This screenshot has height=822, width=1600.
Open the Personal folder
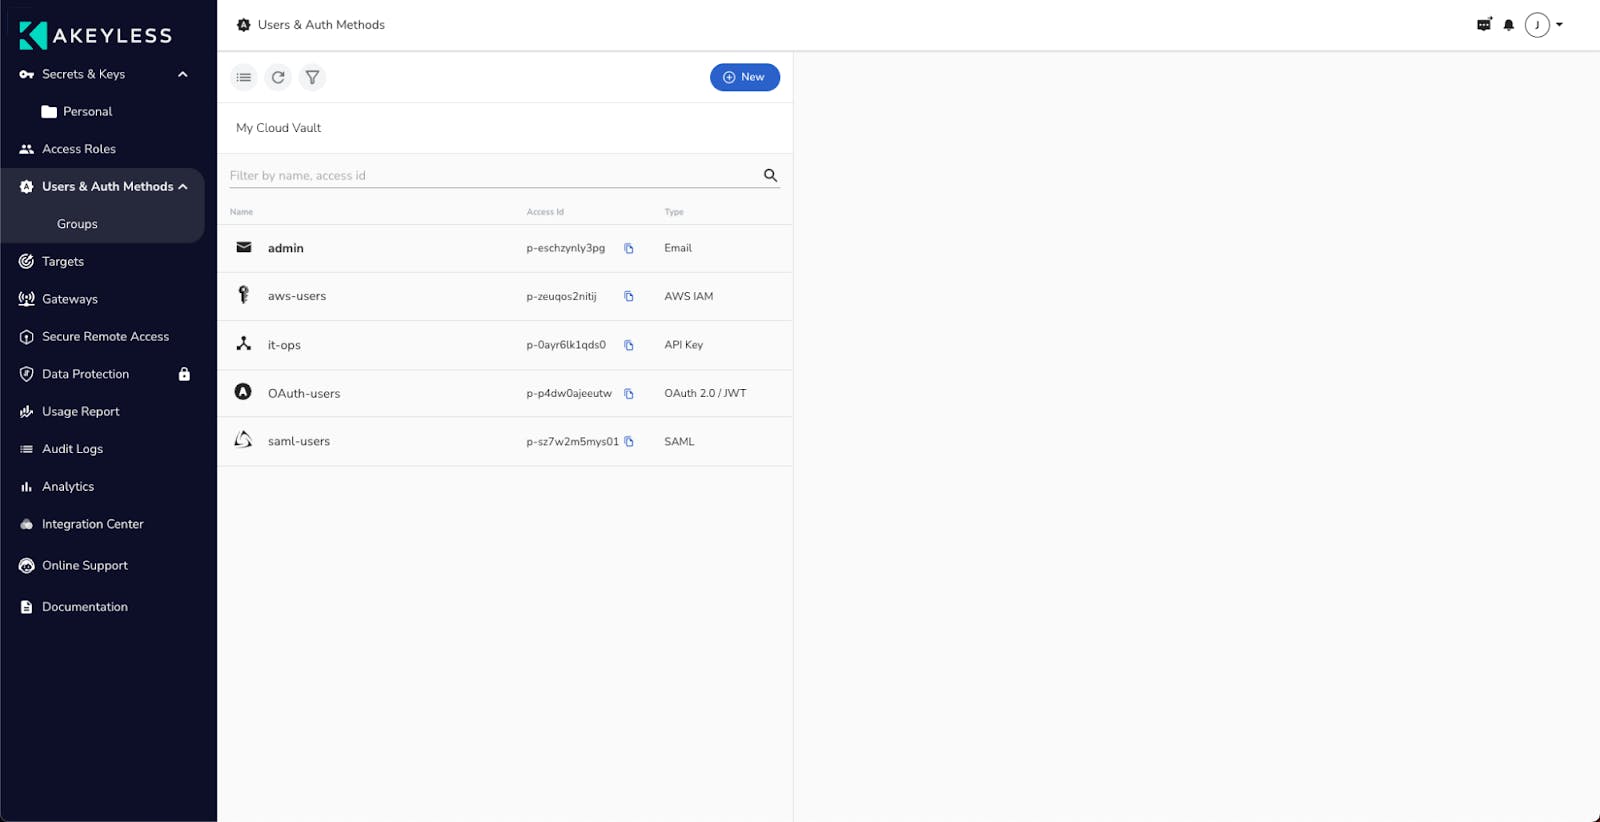87,112
